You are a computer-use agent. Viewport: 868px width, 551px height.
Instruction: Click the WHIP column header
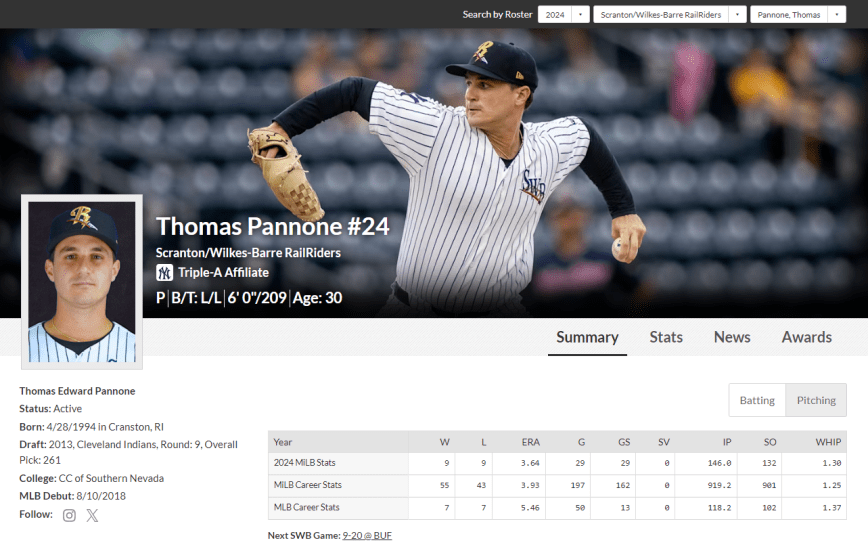(x=828, y=442)
